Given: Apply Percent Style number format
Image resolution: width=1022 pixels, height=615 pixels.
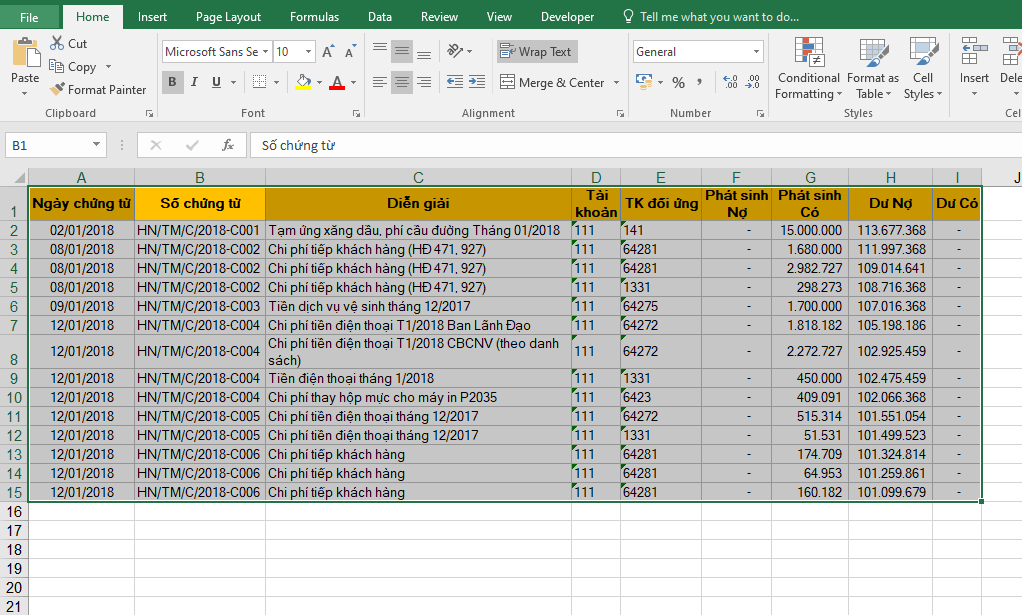Looking at the screenshot, I should pos(678,82).
